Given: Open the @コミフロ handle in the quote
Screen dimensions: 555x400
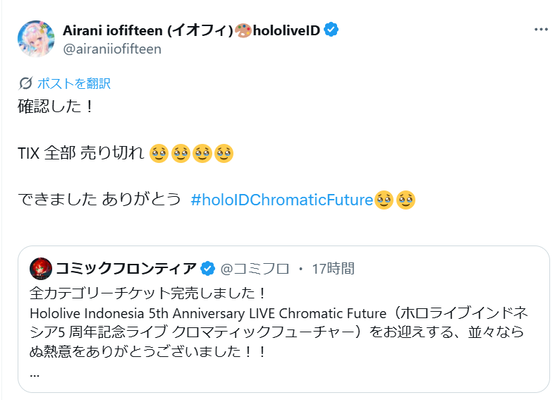Looking at the screenshot, I should [255, 269].
